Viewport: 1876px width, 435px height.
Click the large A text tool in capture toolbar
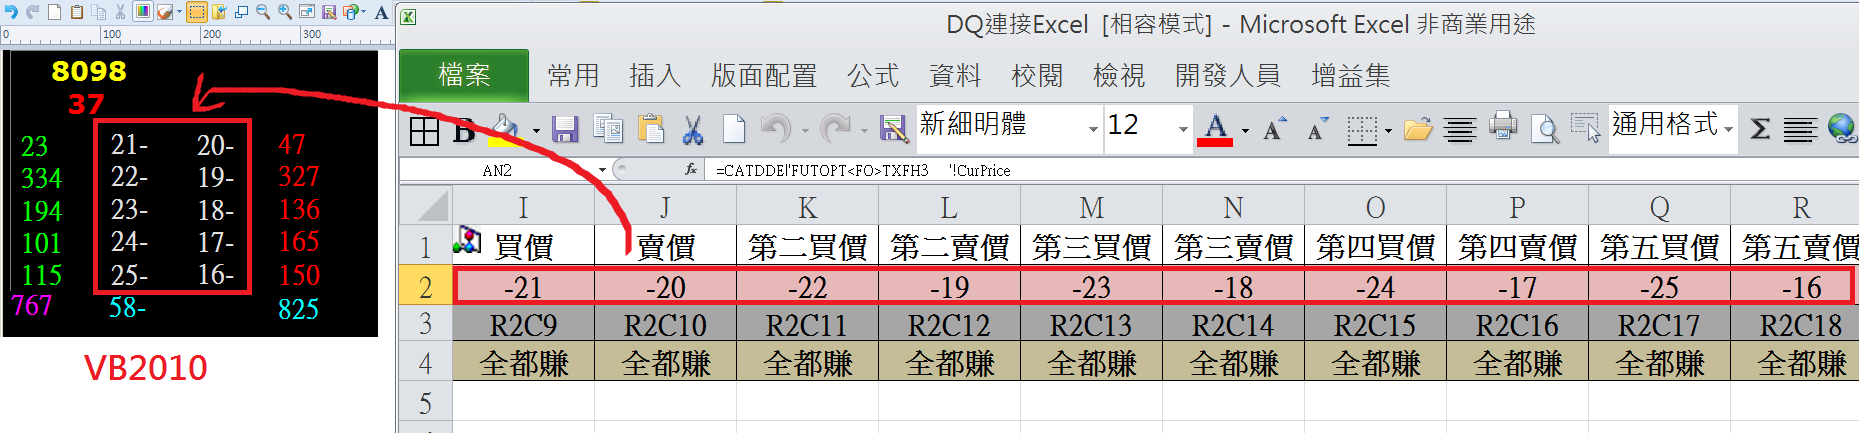tap(381, 12)
